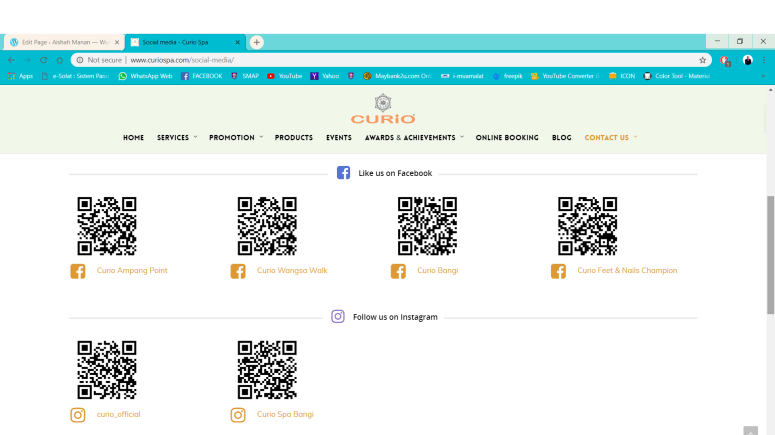The image size is (775, 435).
Task: Show more bookmarks overflow chevron
Action: (x=763, y=76)
